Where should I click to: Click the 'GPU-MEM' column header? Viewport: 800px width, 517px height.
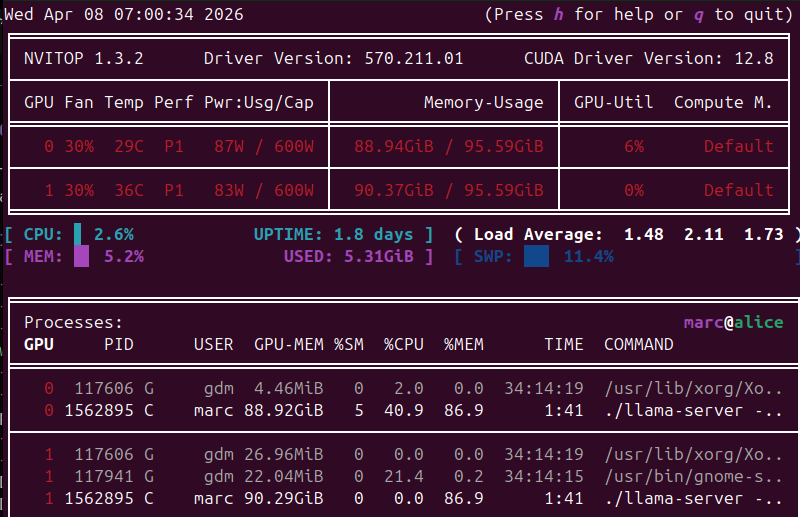289,344
